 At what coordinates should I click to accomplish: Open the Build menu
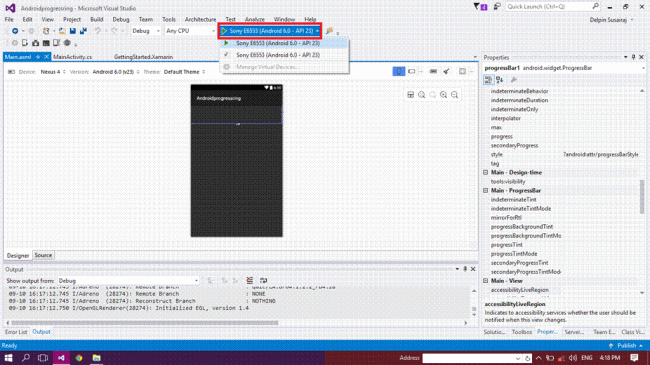(x=97, y=19)
